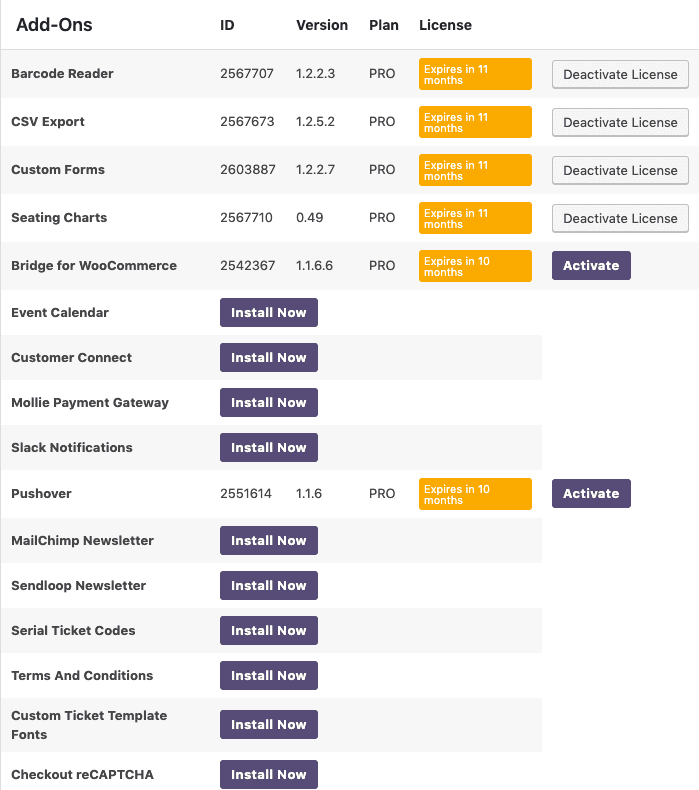Deactivate the Barcode Reader license
This screenshot has height=790, width=699.
coord(620,75)
